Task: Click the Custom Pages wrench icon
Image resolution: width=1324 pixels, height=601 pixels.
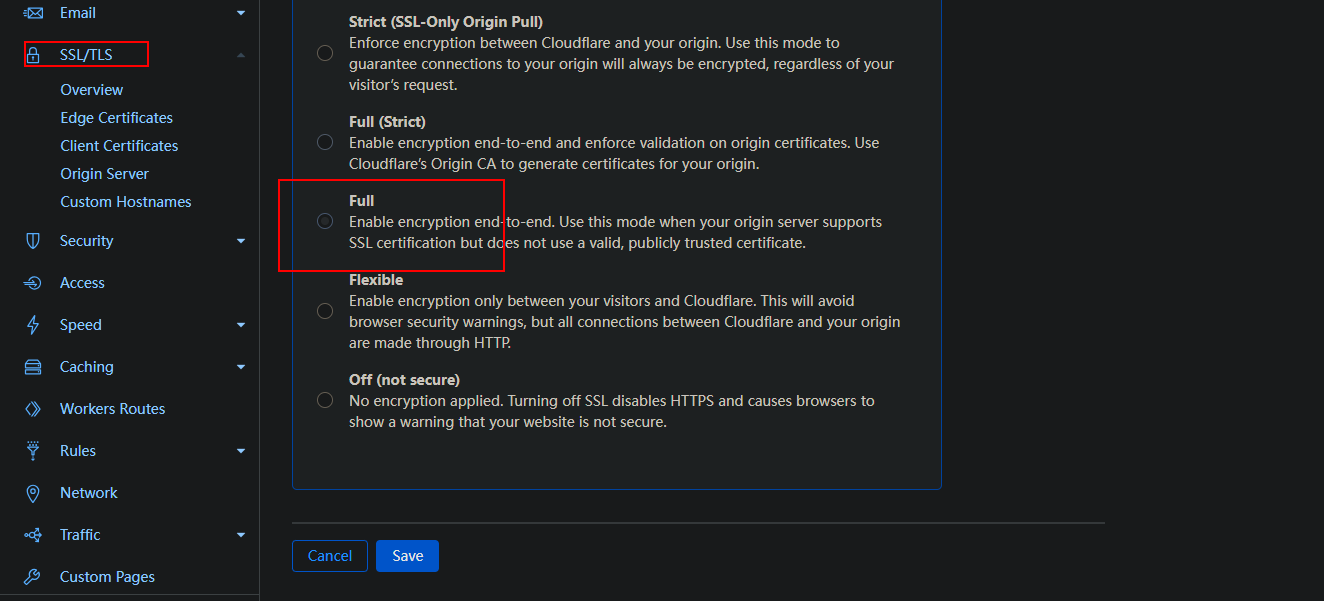Action: pyautogui.click(x=33, y=577)
